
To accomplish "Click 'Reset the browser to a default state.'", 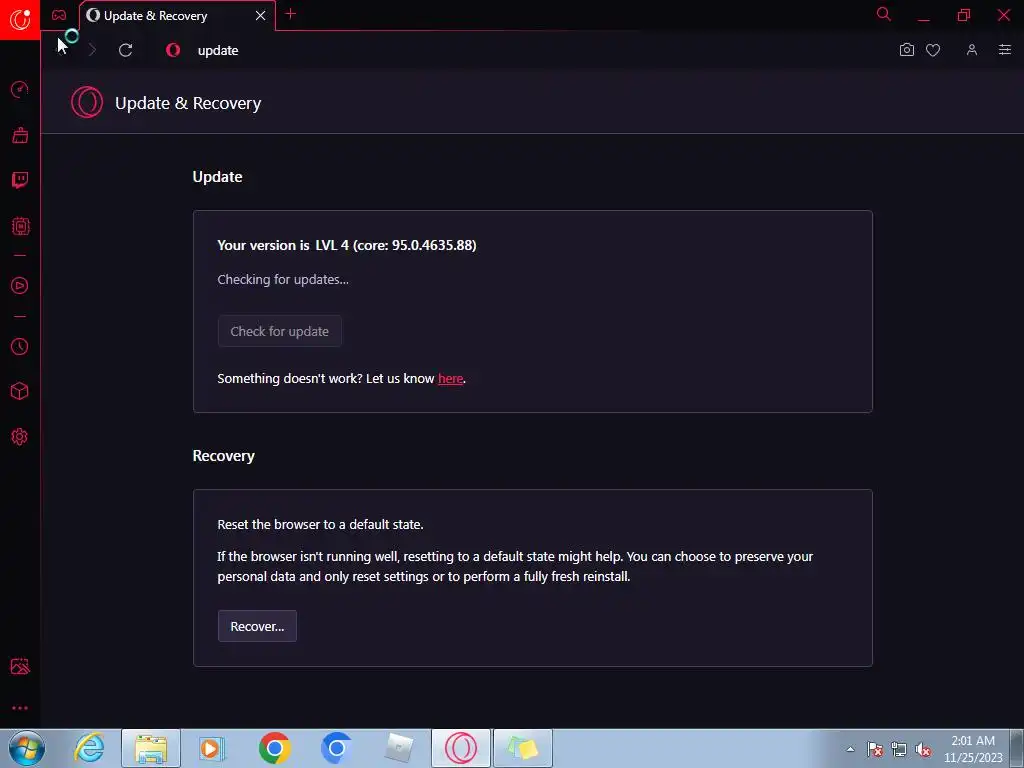I will click(320, 524).
